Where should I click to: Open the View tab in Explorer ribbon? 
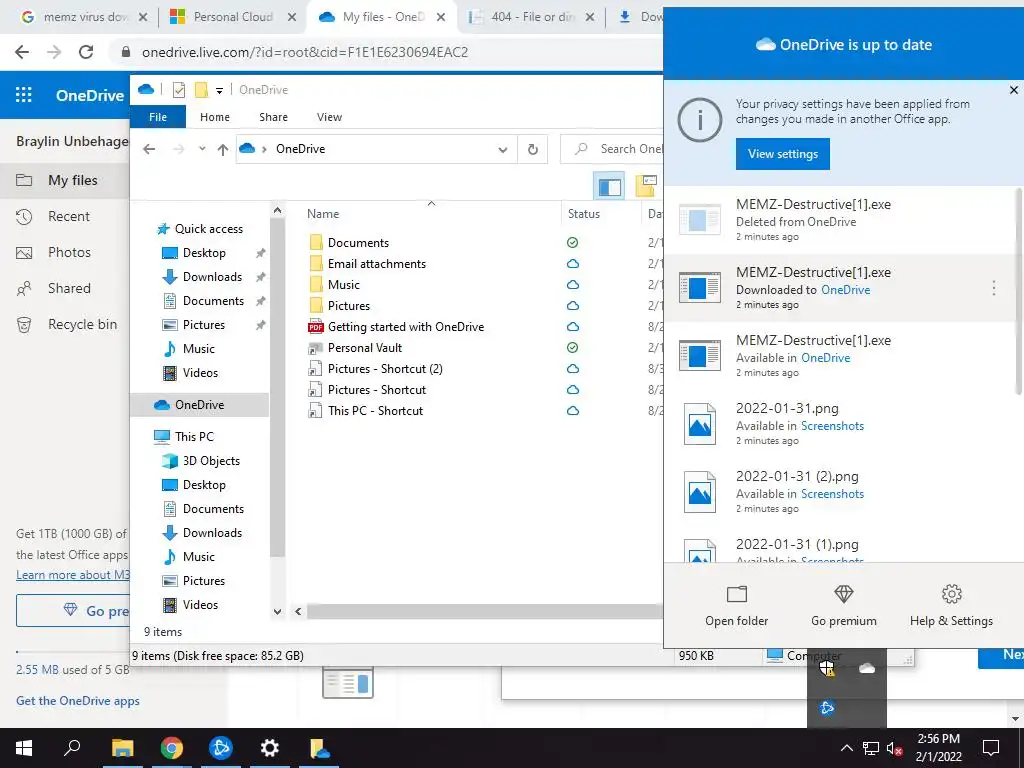tap(329, 117)
